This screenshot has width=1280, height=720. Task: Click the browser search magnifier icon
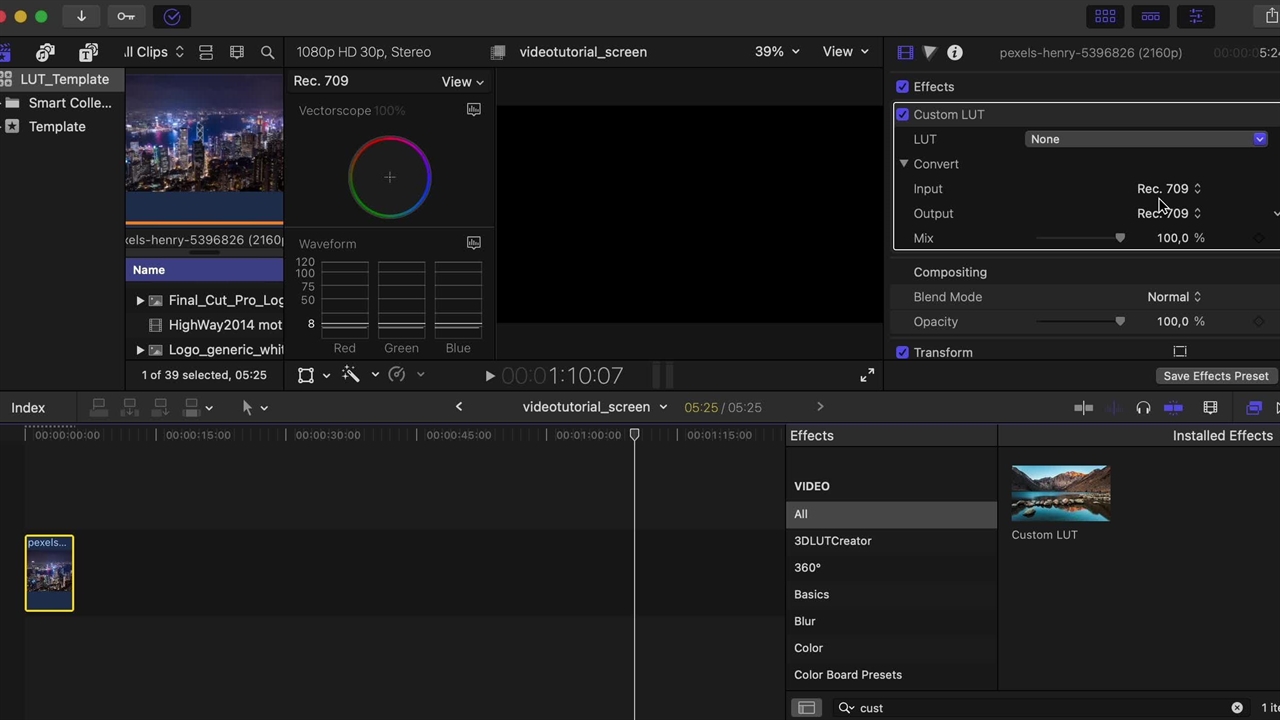coord(267,52)
